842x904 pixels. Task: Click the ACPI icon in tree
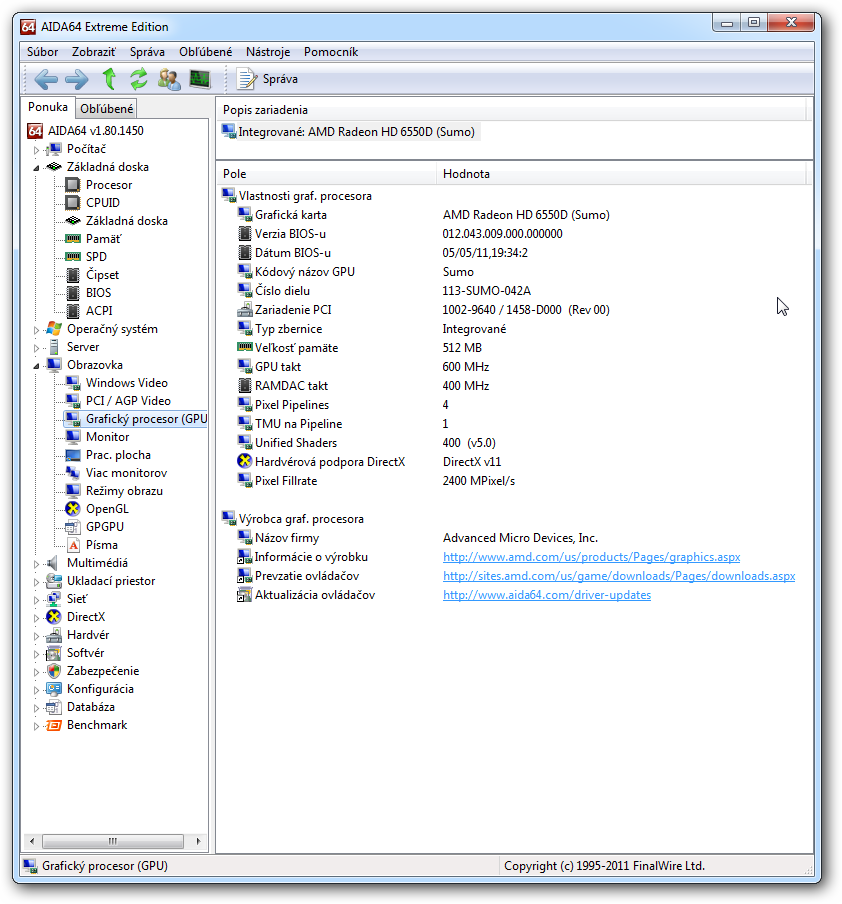click(73, 311)
